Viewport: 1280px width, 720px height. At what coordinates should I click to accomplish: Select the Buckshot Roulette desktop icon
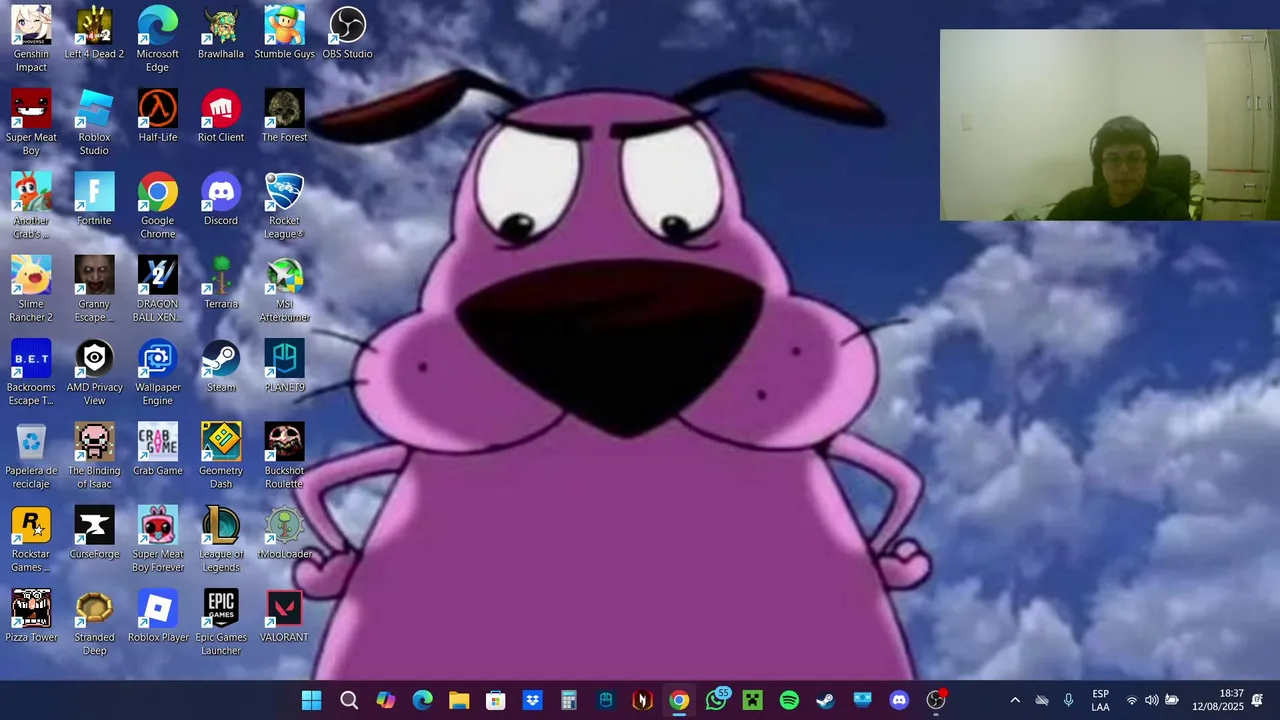[284, 456]
